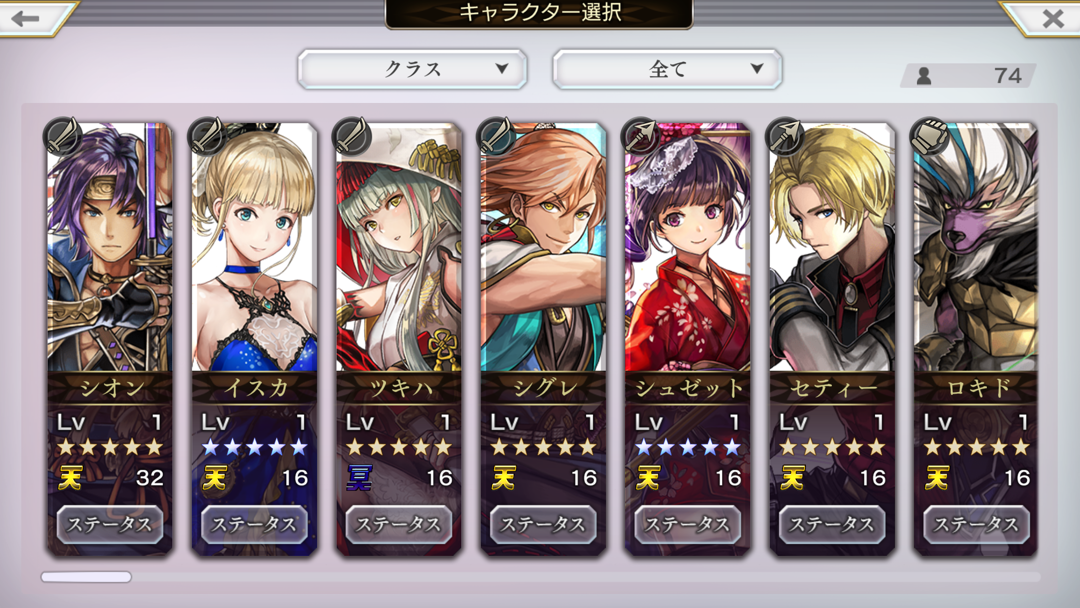Click the sword class icon on シオン card
This screenshot has width=1080, height=608.
(63, 136)
